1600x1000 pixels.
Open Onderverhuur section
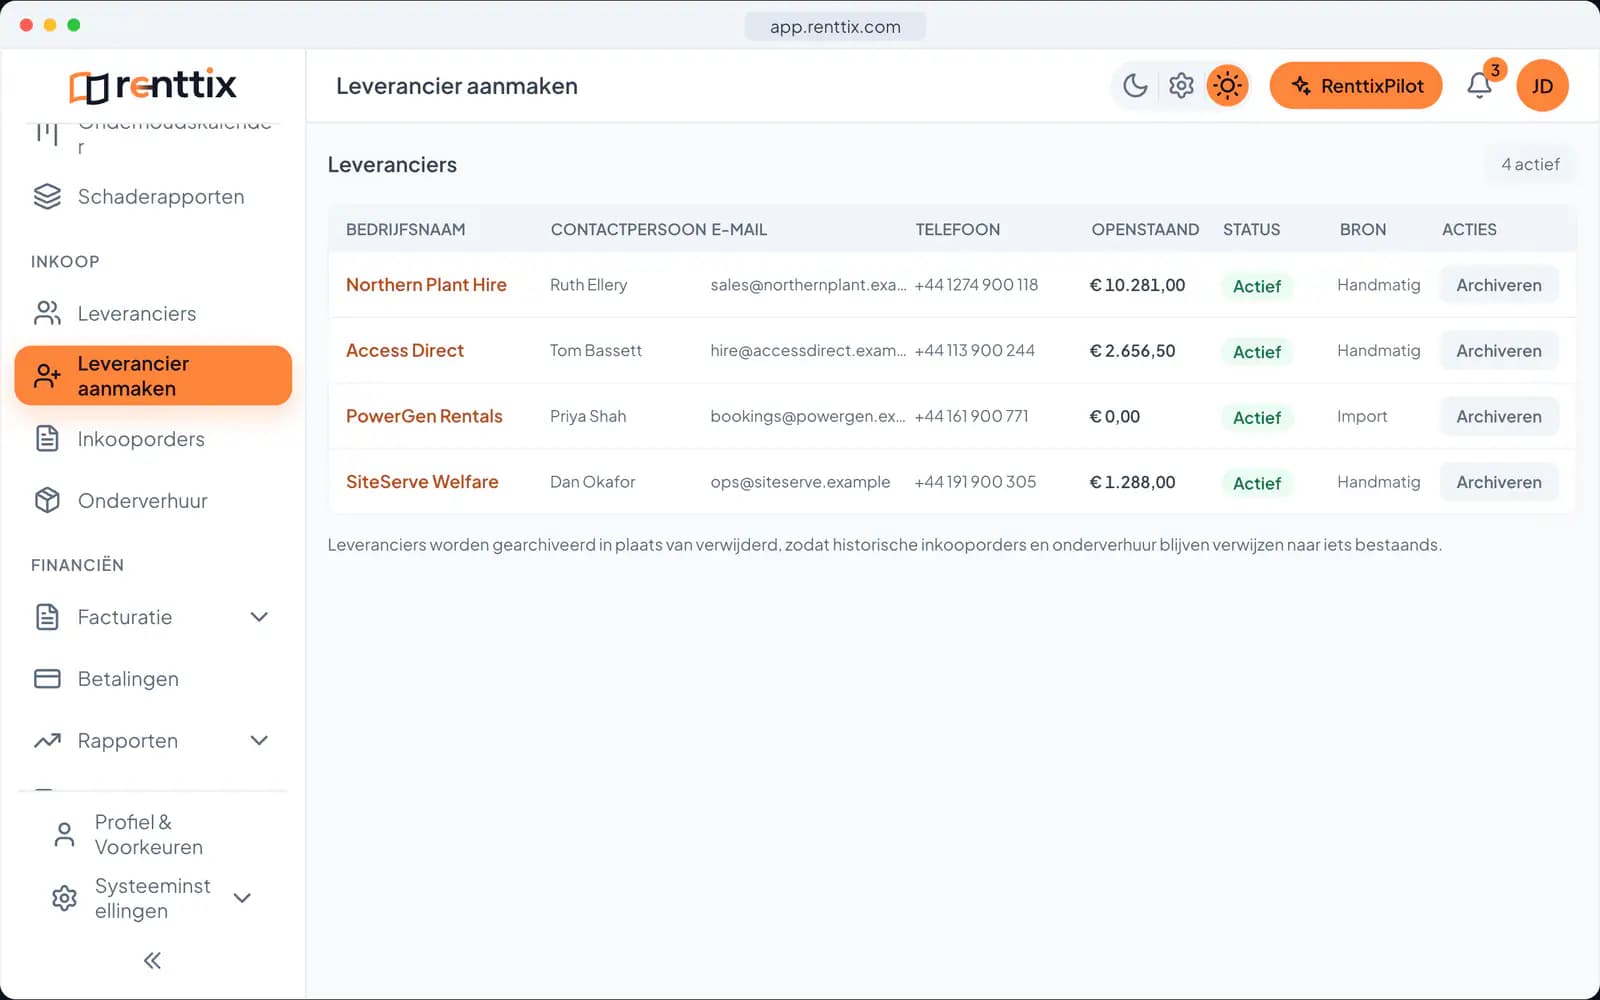coord(153,501)
